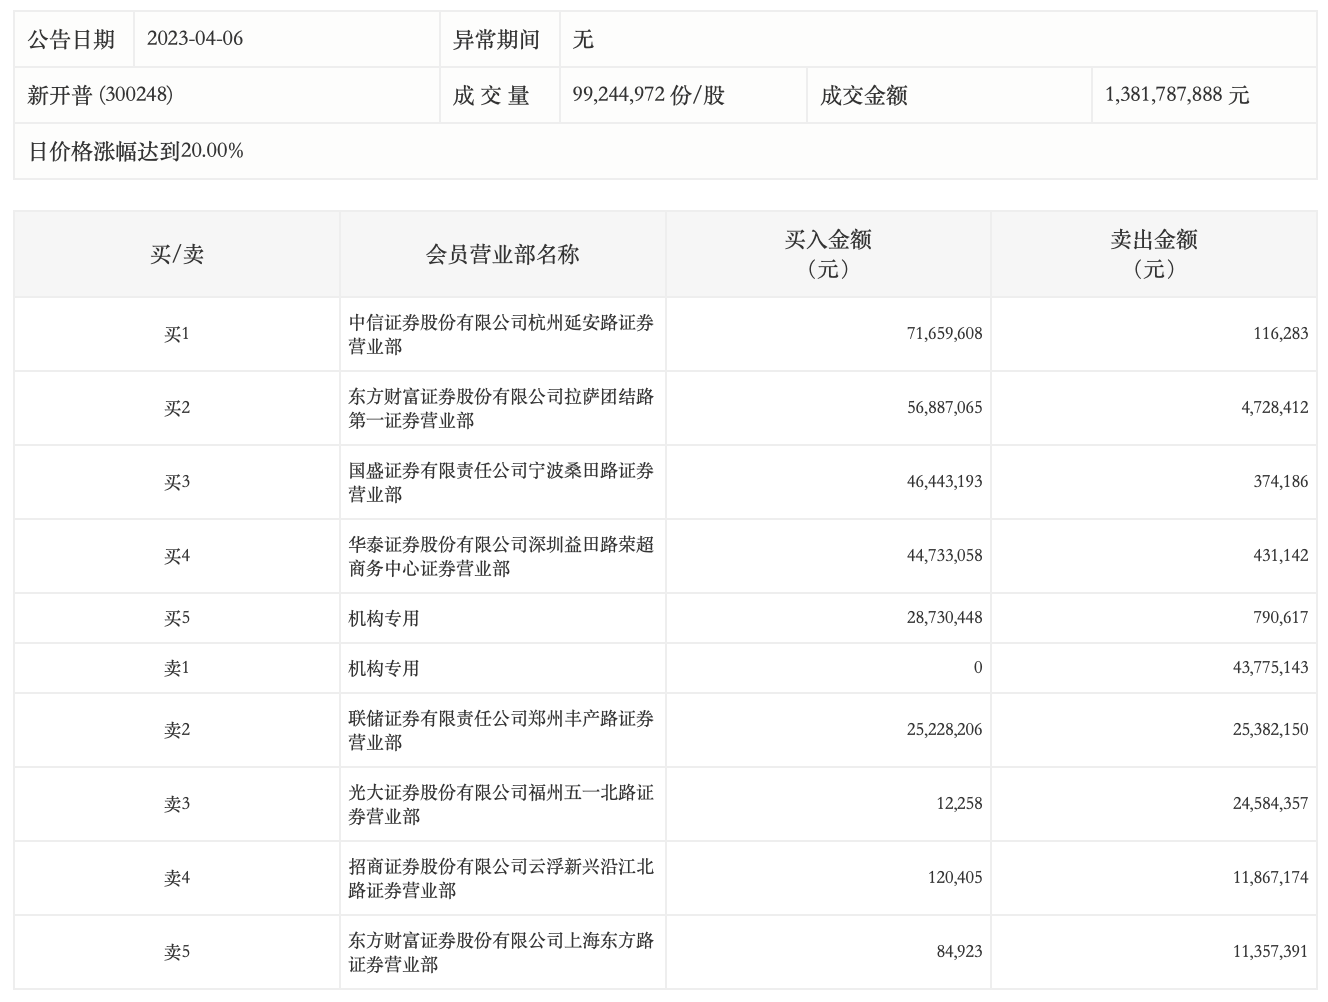
Task: Select buy amount 71,659,608
Action: point(944,334)
